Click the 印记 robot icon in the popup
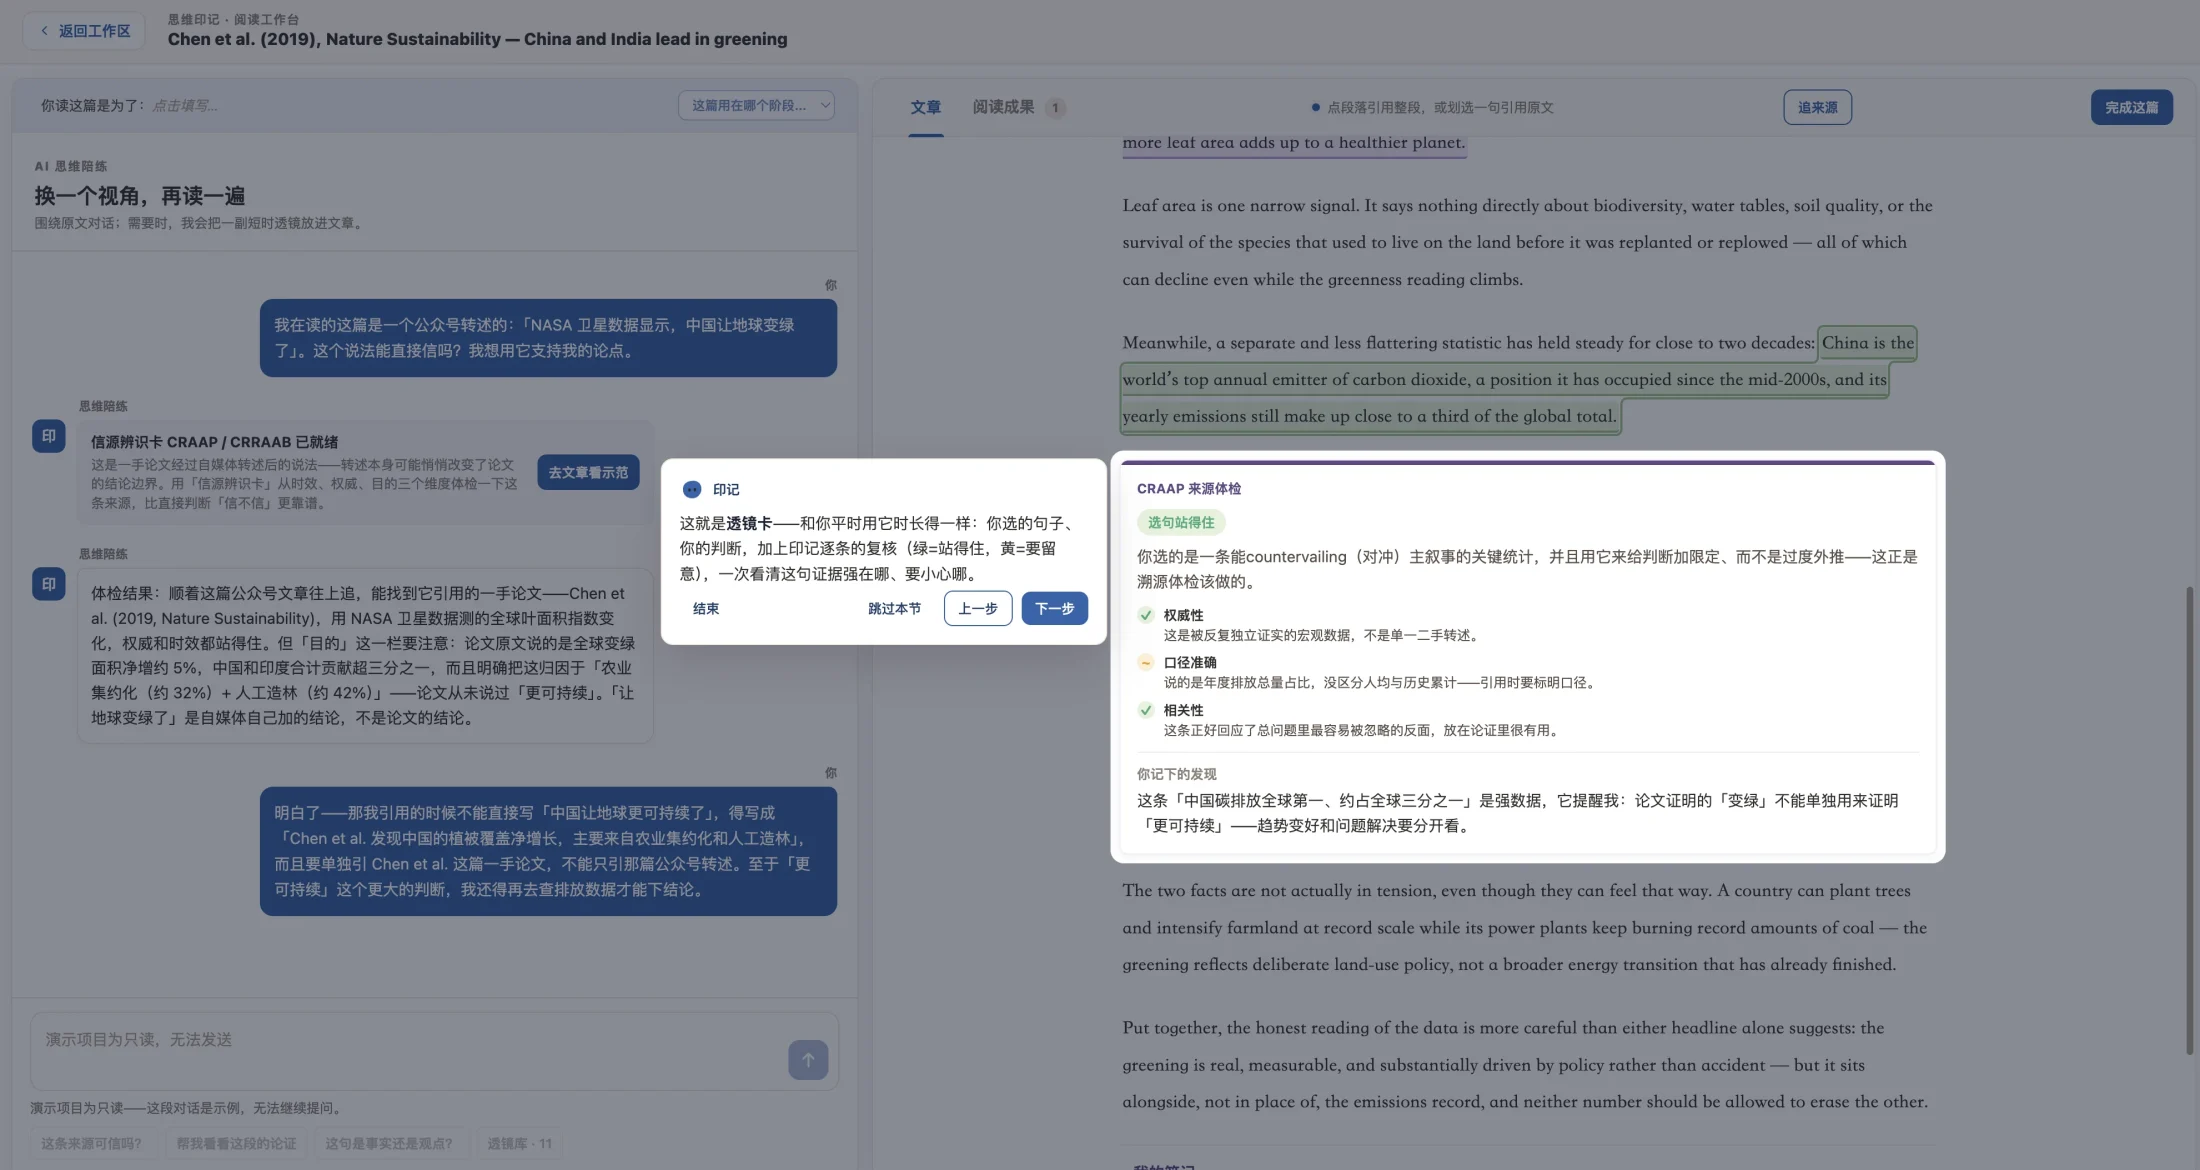 pyautogui.click(x=692, y=489)
